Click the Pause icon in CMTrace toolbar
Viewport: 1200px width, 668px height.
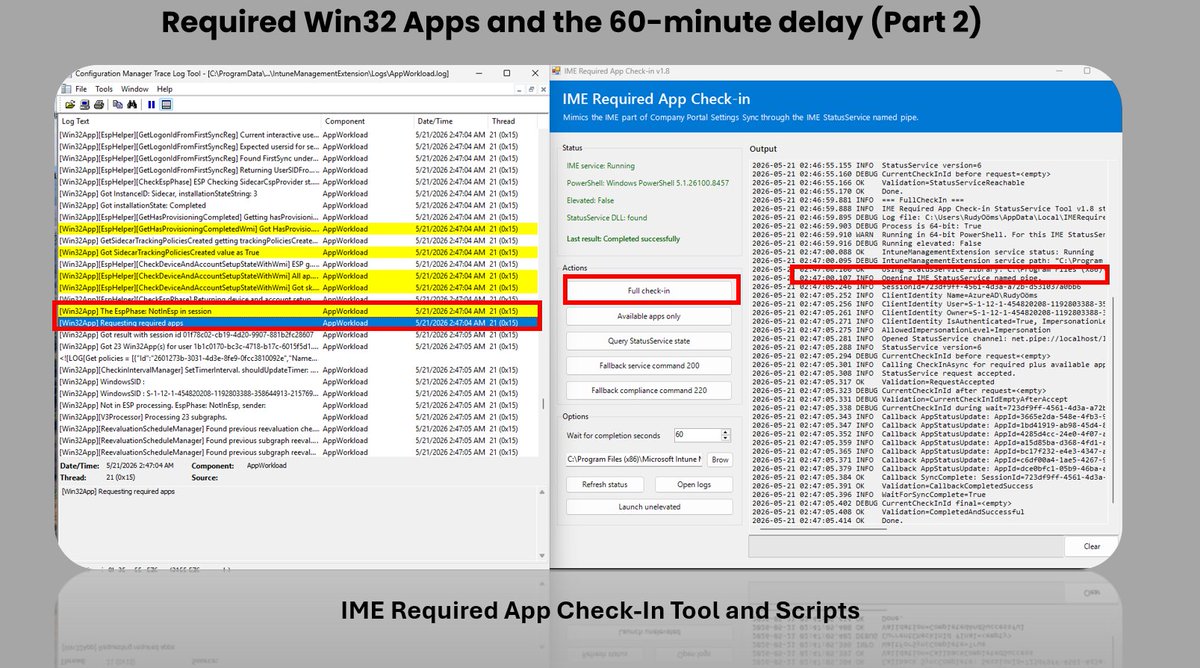tap(151, 104)
